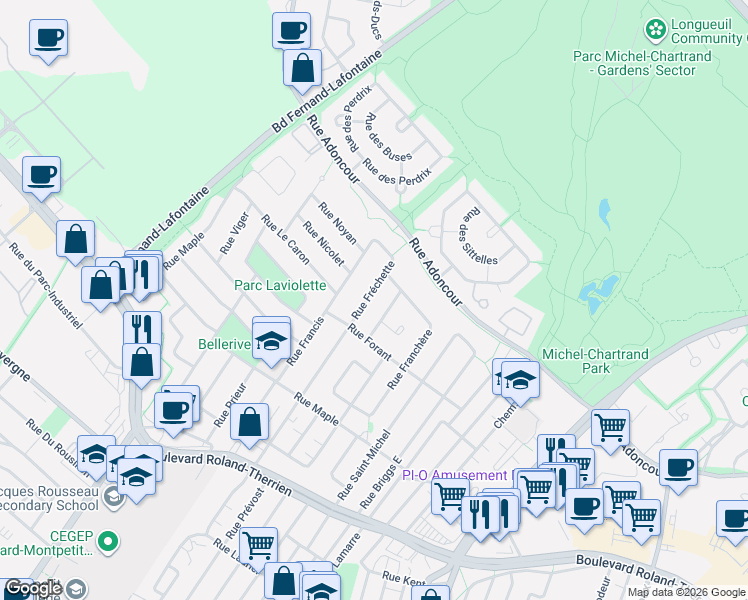
Task: Click the Rue des Buses street label
Action: coord(388,137)
